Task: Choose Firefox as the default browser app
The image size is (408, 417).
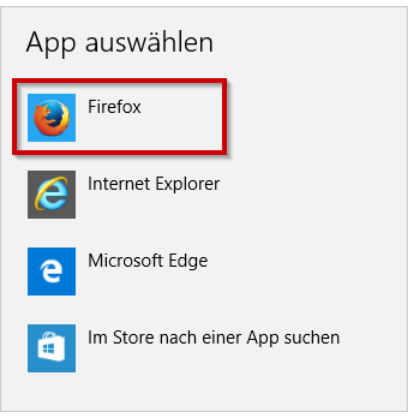Action: [x=120, y=117]
